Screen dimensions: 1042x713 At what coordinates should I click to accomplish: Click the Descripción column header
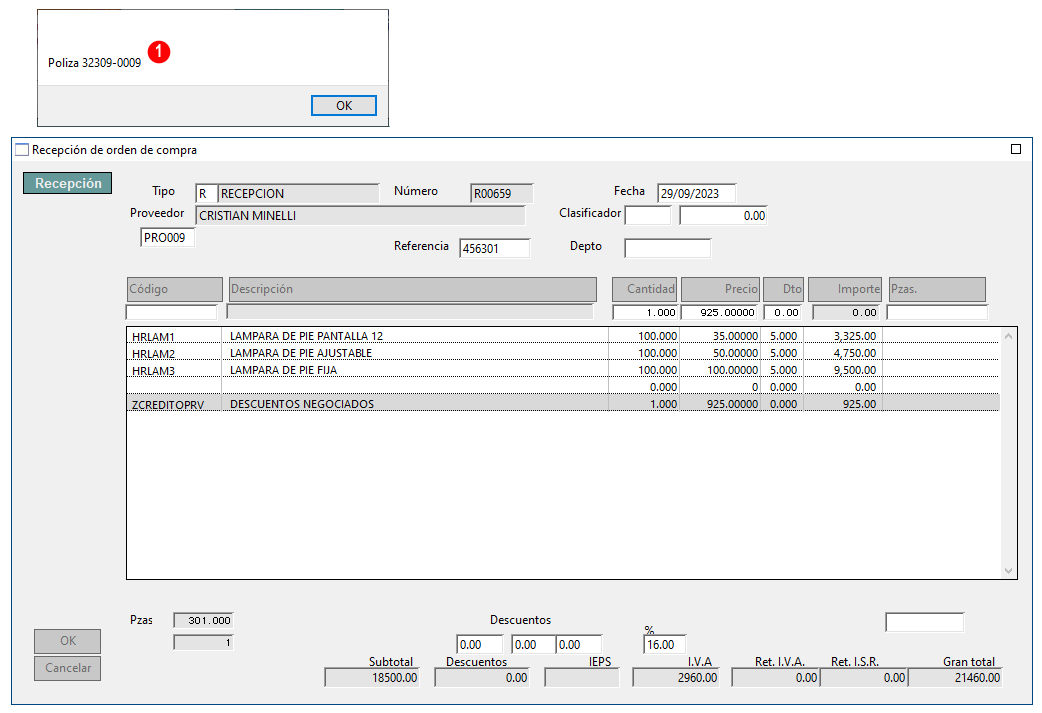(413, 289)
